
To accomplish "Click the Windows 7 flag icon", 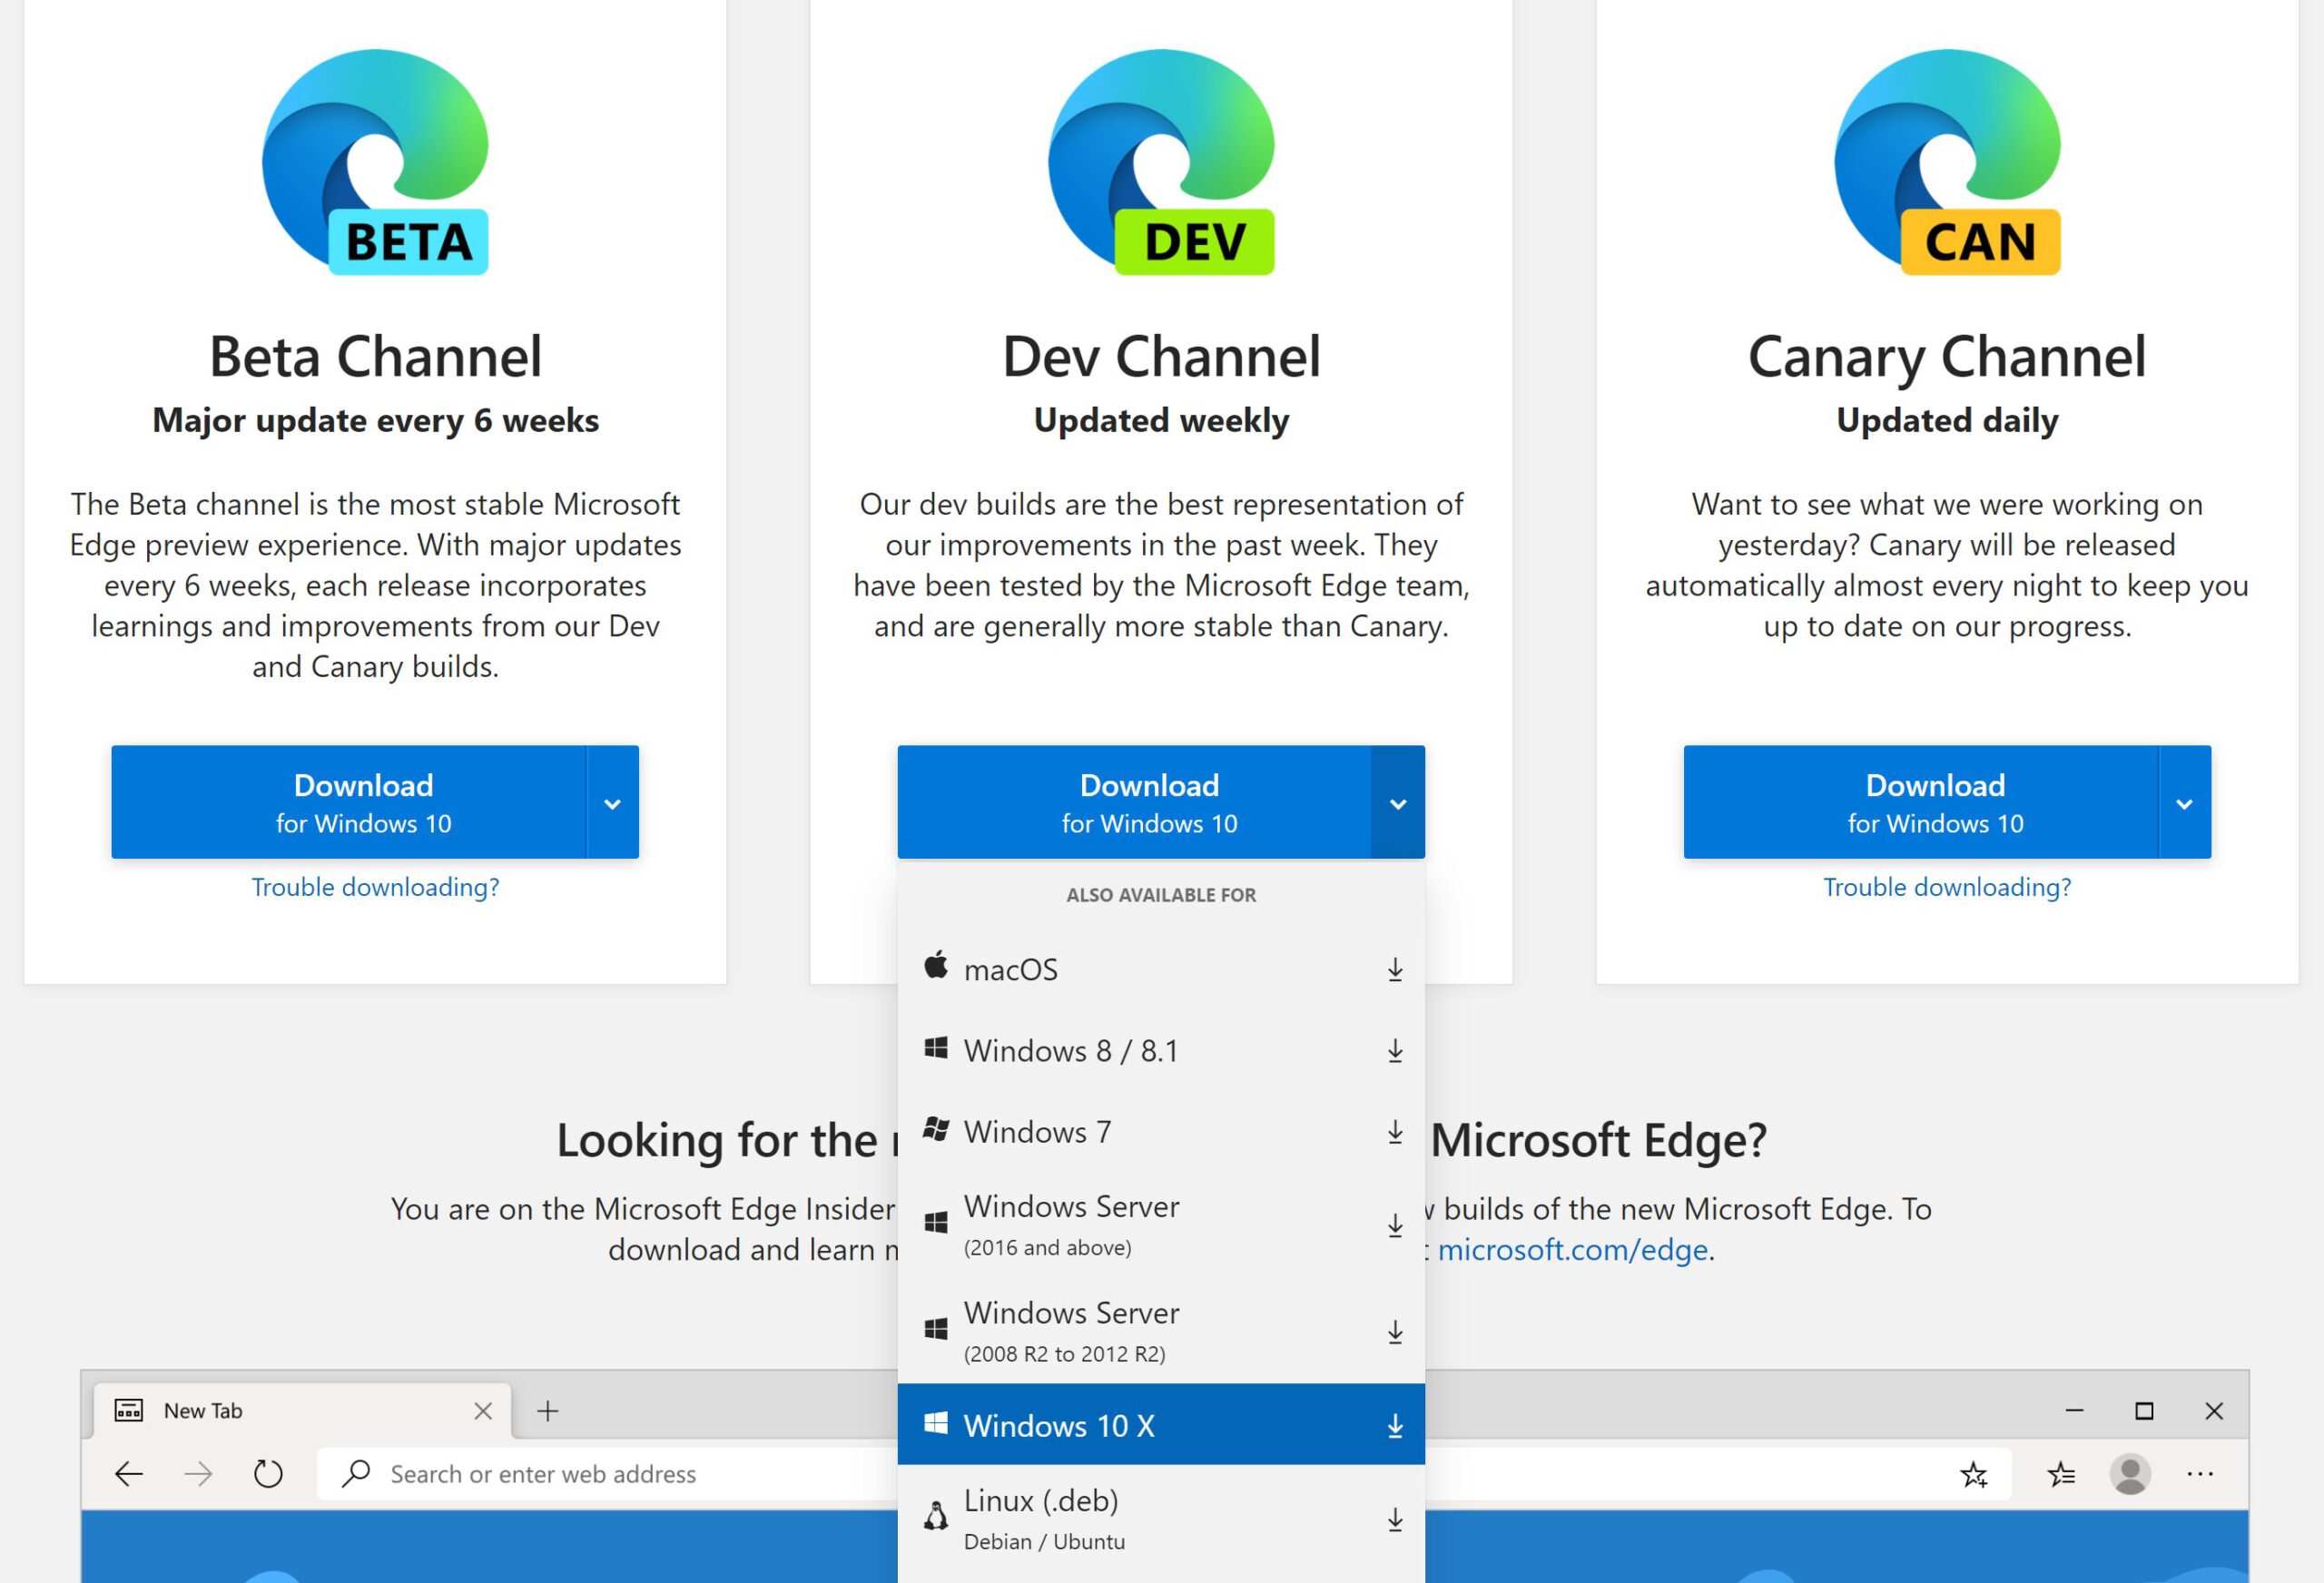I will [x=936, y=1129].
